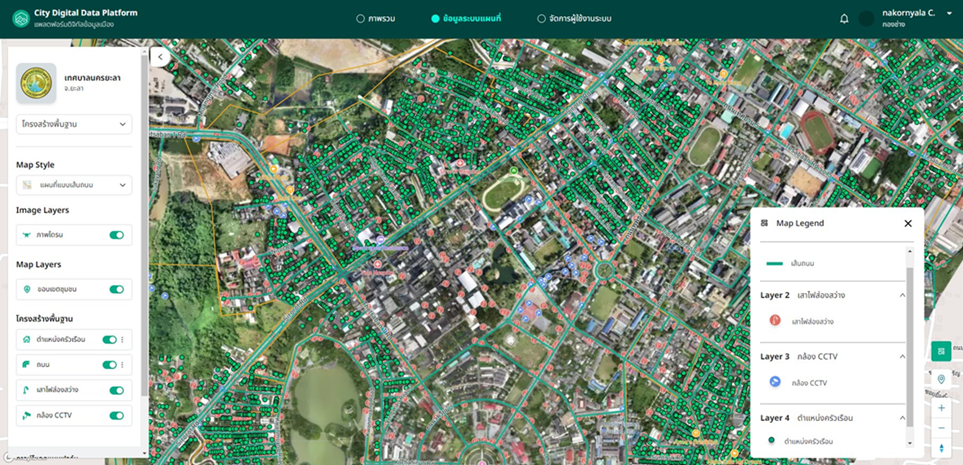
Task: Collapse Layer 2 เสาไฟส่องสว่าง in legend
Action: pos(903,296)
